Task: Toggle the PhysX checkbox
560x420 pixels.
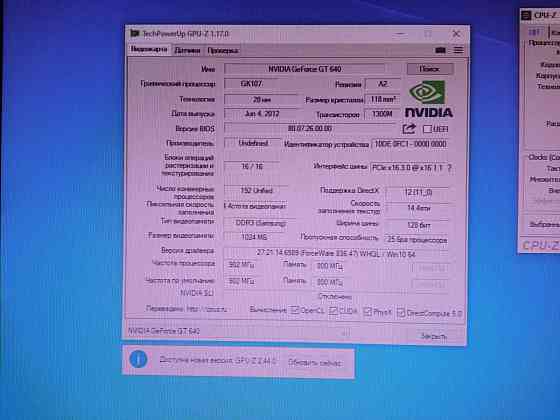Action: [368, 311]
